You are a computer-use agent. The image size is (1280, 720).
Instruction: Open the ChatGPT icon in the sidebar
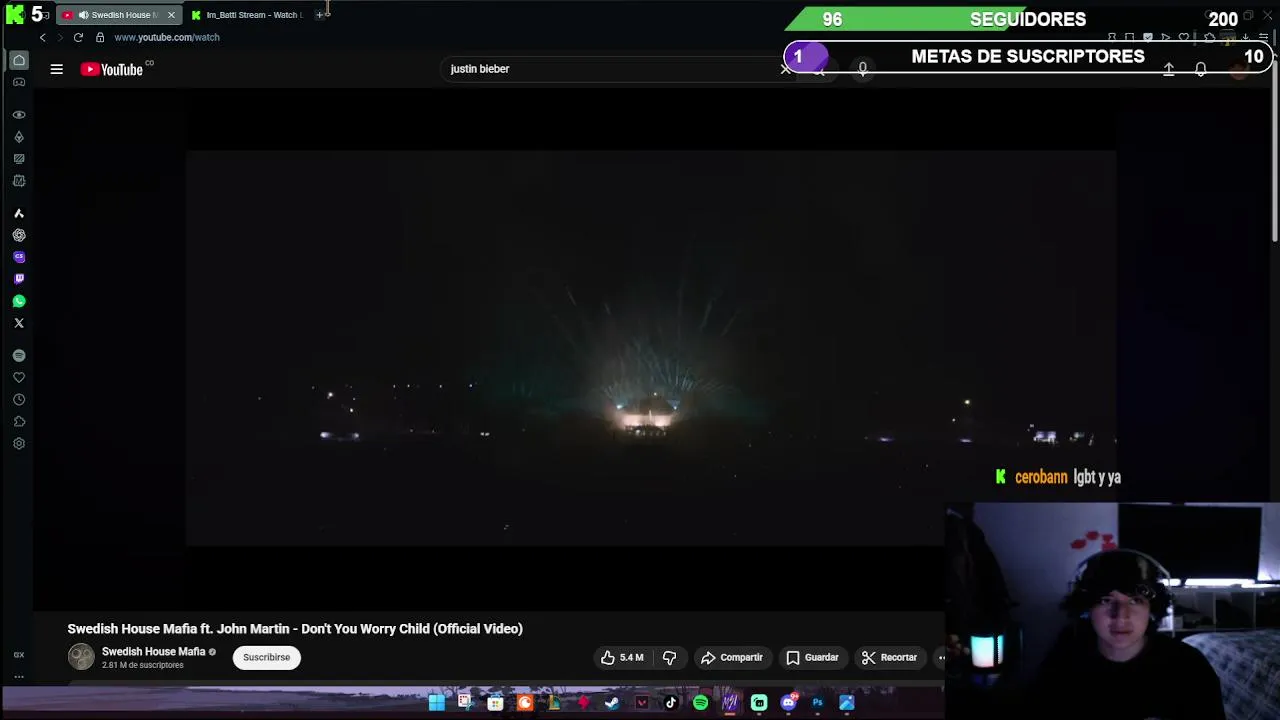[19, 235]
